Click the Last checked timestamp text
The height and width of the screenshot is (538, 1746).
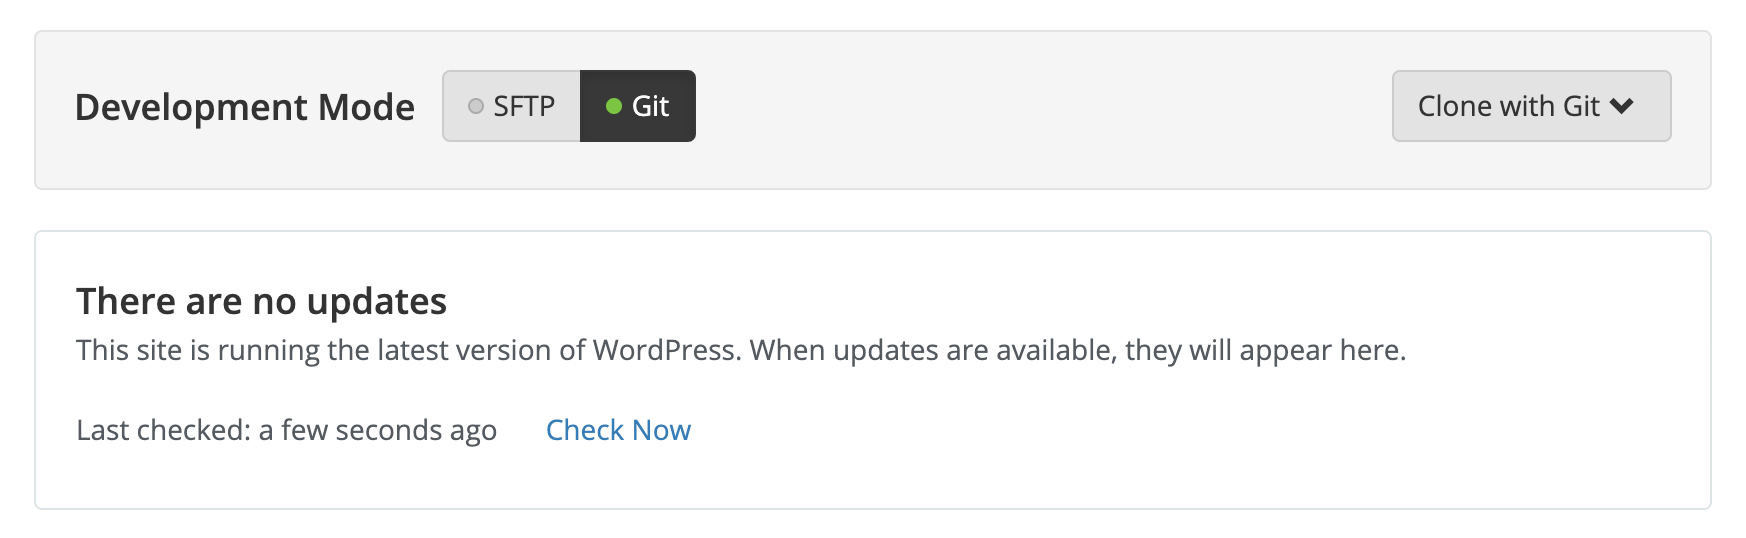coord(287,430)
